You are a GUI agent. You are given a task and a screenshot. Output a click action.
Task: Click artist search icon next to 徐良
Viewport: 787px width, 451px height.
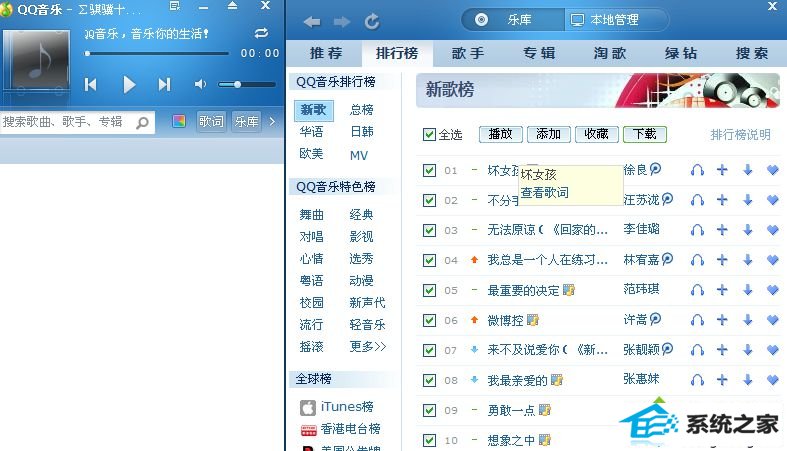pos(655,169)
